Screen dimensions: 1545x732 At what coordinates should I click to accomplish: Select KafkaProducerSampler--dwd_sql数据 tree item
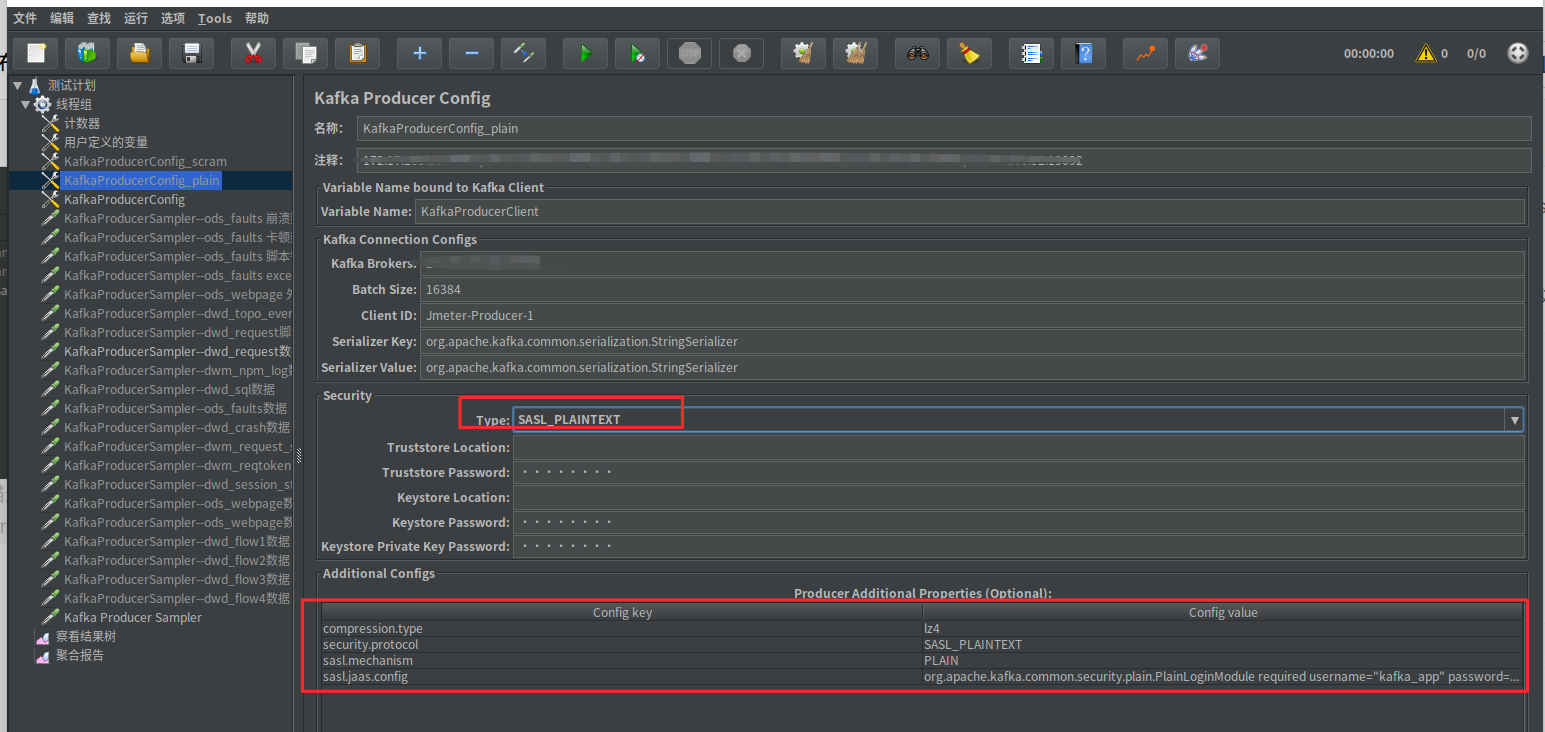169,389
